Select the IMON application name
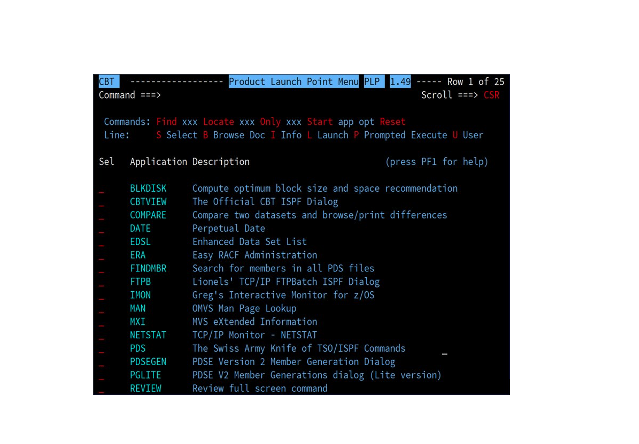The image size is (639, 444). pos(140,295)
